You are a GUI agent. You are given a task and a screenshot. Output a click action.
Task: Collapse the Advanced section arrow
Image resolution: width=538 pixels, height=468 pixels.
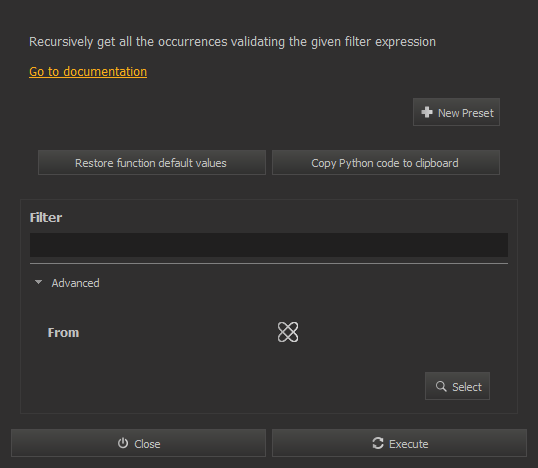click(x=38, y=282)
